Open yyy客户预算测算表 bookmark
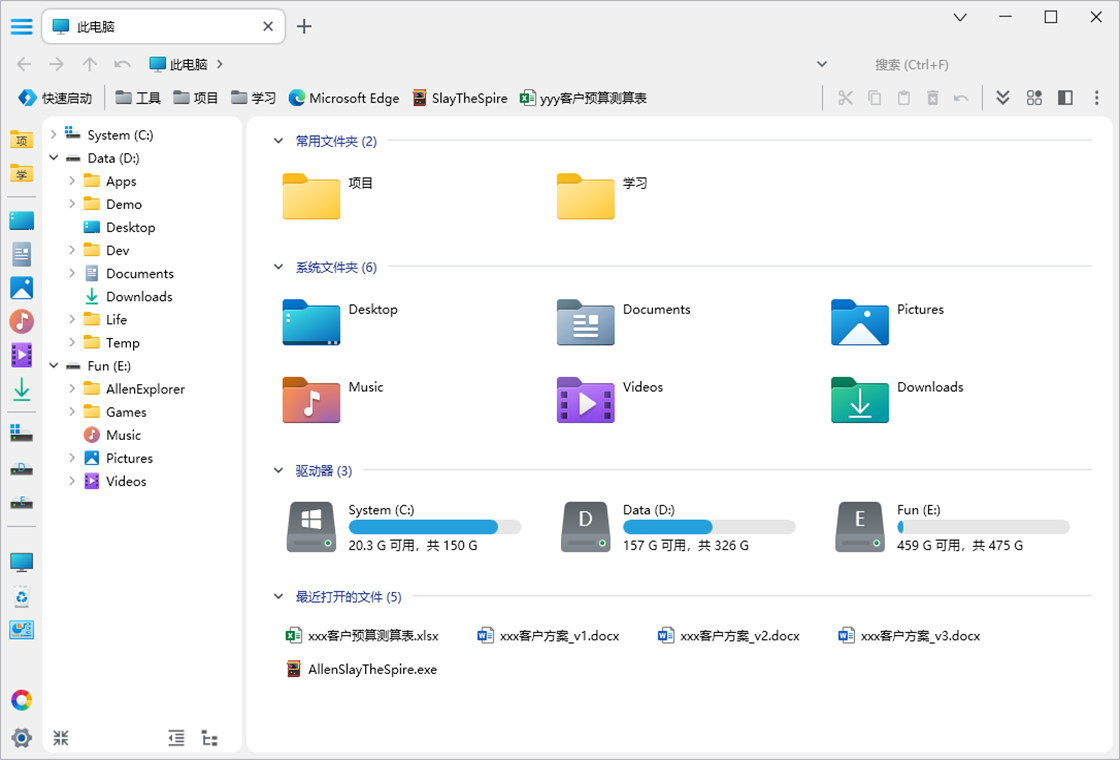Image resolution: width=1120 pixels, height=760 pixels. coord(584,98)
